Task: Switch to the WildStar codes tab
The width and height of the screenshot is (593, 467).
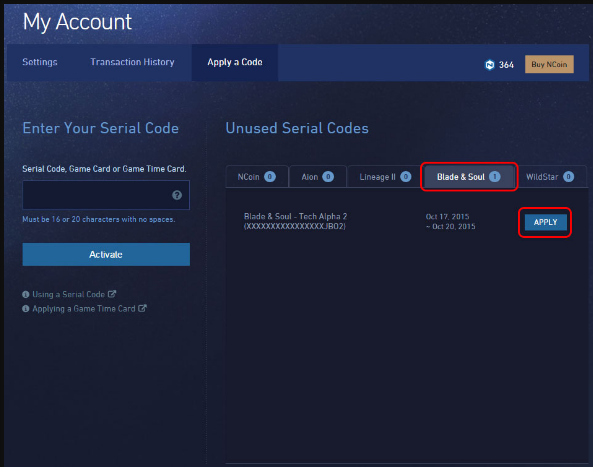Action: (550, 177)
